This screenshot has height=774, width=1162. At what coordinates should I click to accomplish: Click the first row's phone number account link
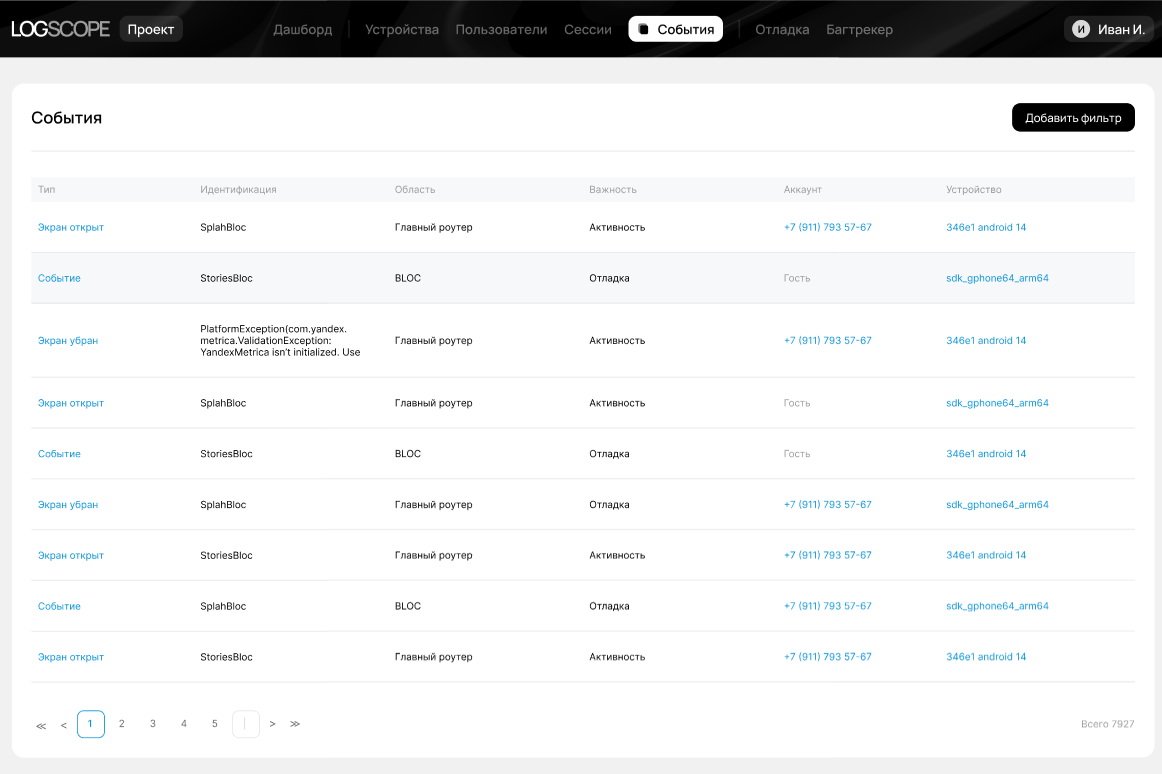(827, 228)
